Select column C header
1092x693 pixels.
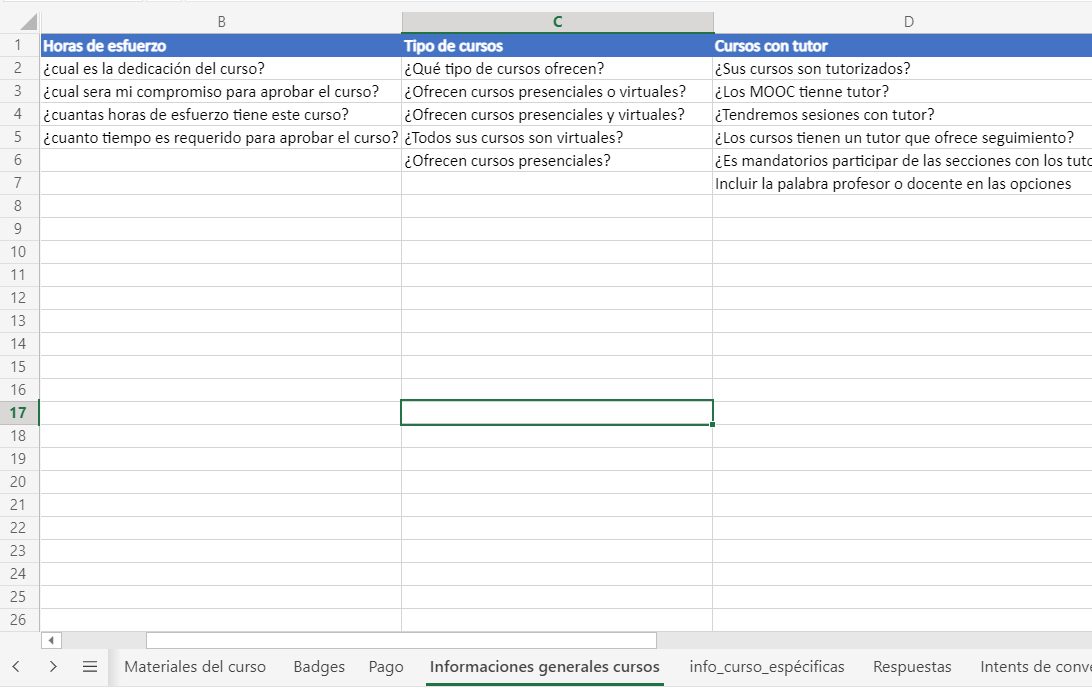pyautogui.click(x=557, y=22)
